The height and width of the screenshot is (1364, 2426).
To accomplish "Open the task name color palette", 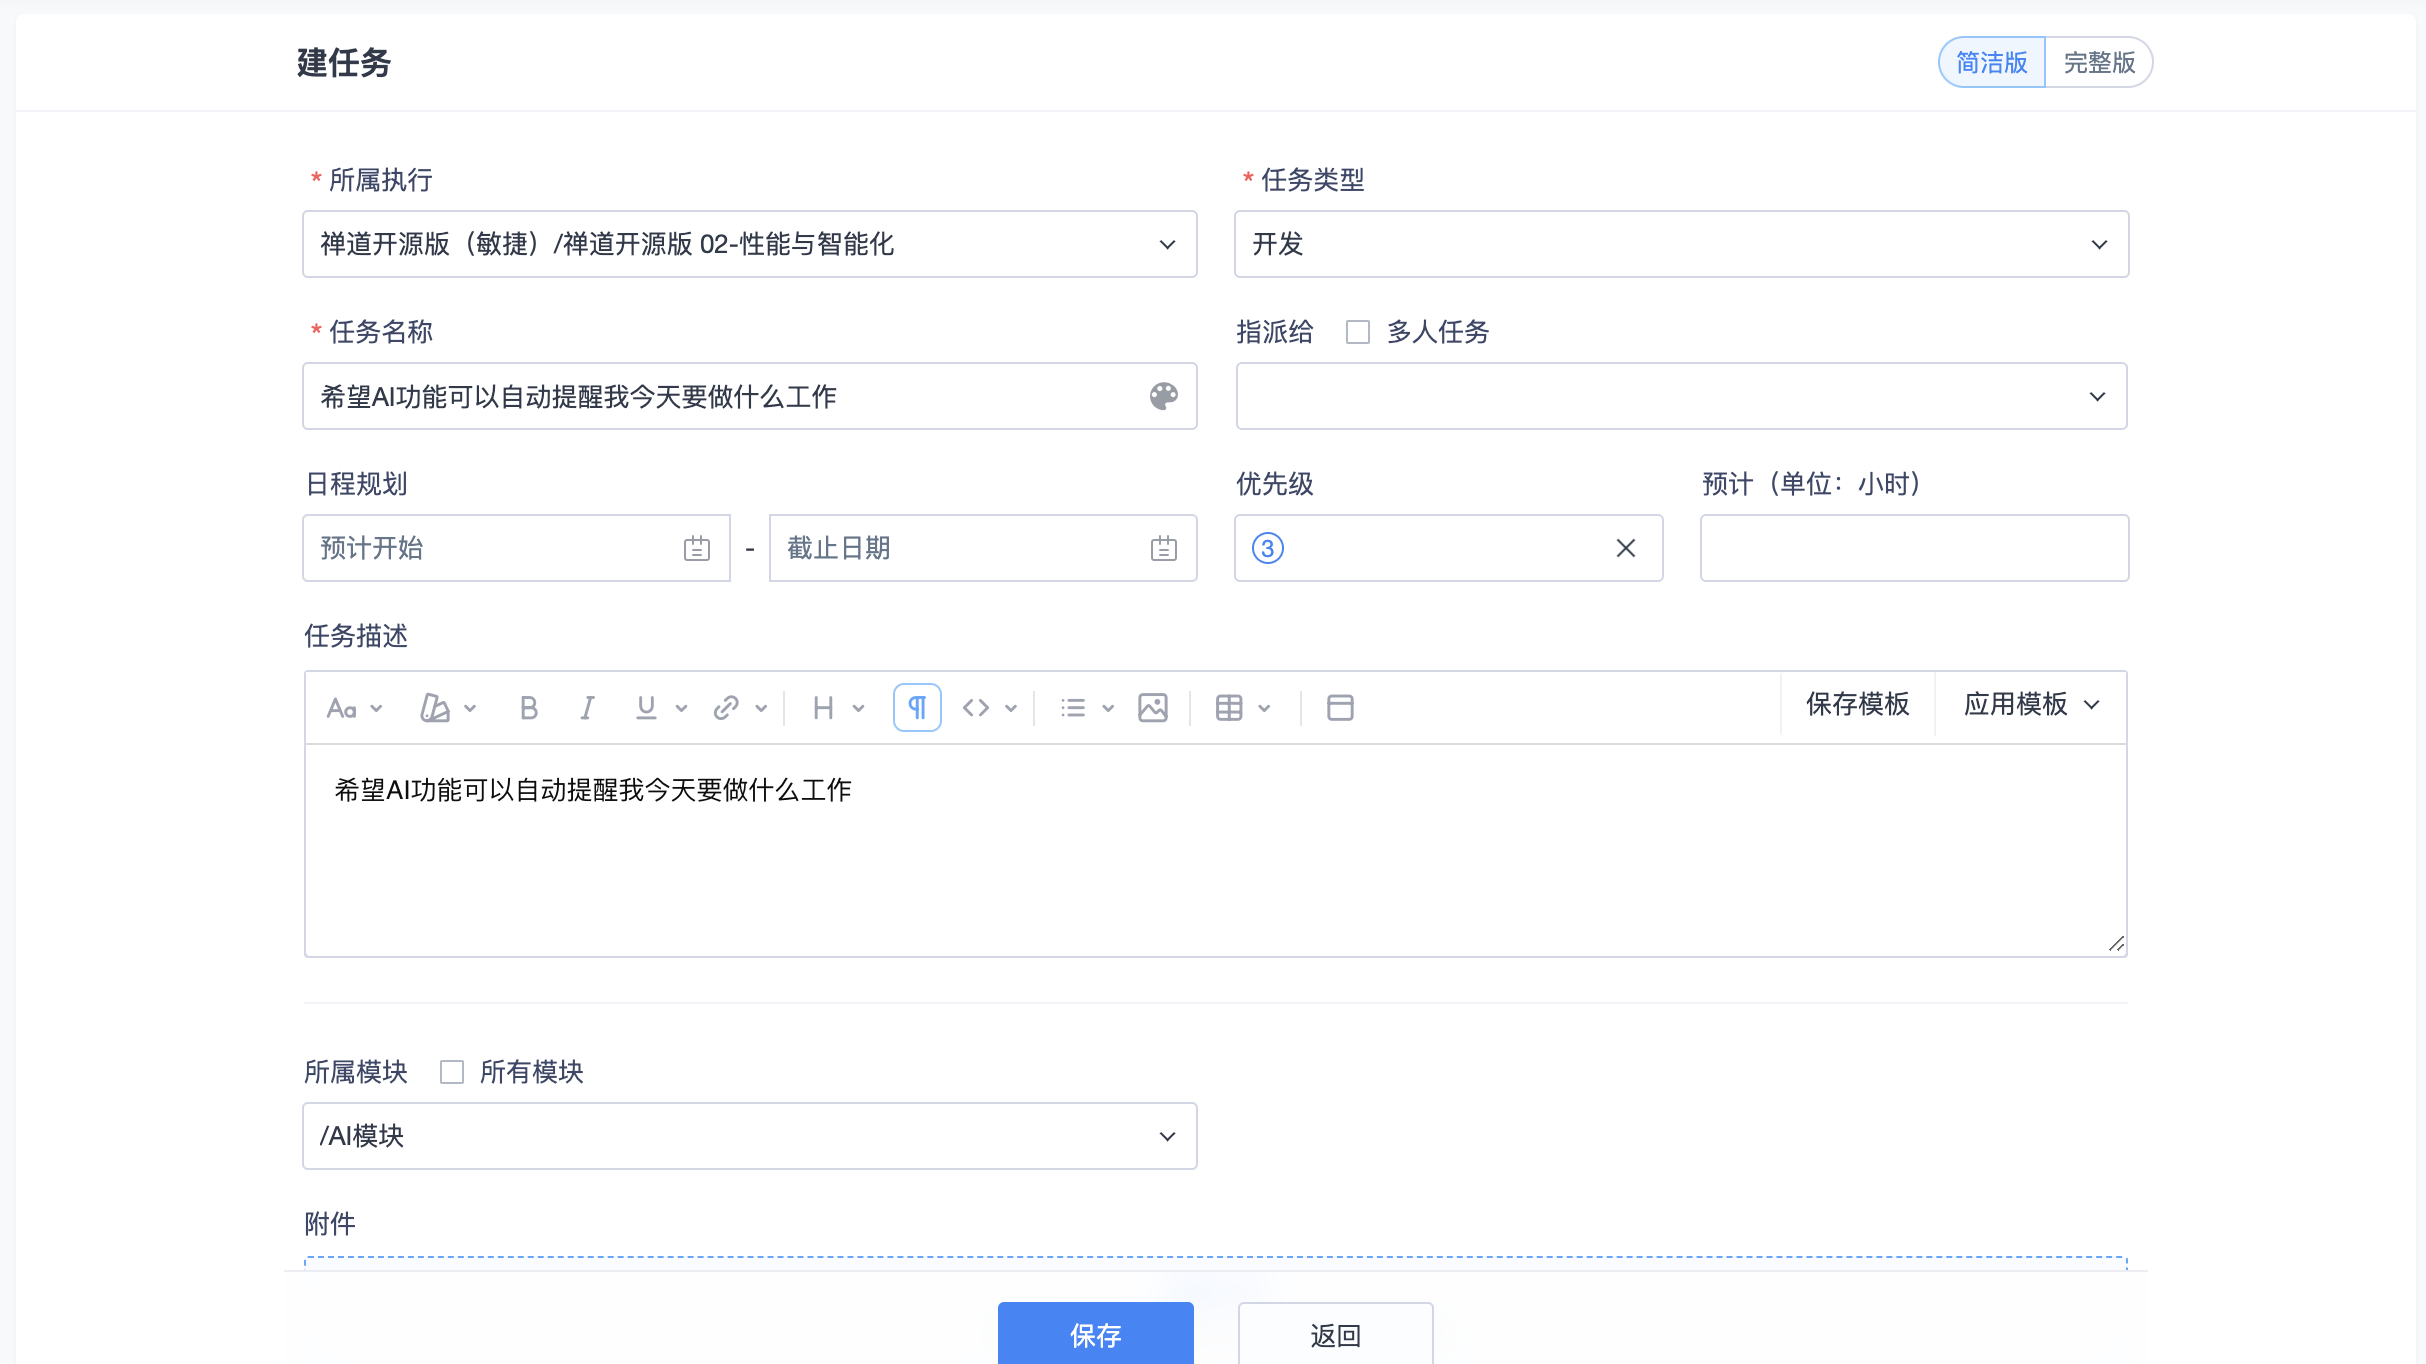I will point(1163,396).
